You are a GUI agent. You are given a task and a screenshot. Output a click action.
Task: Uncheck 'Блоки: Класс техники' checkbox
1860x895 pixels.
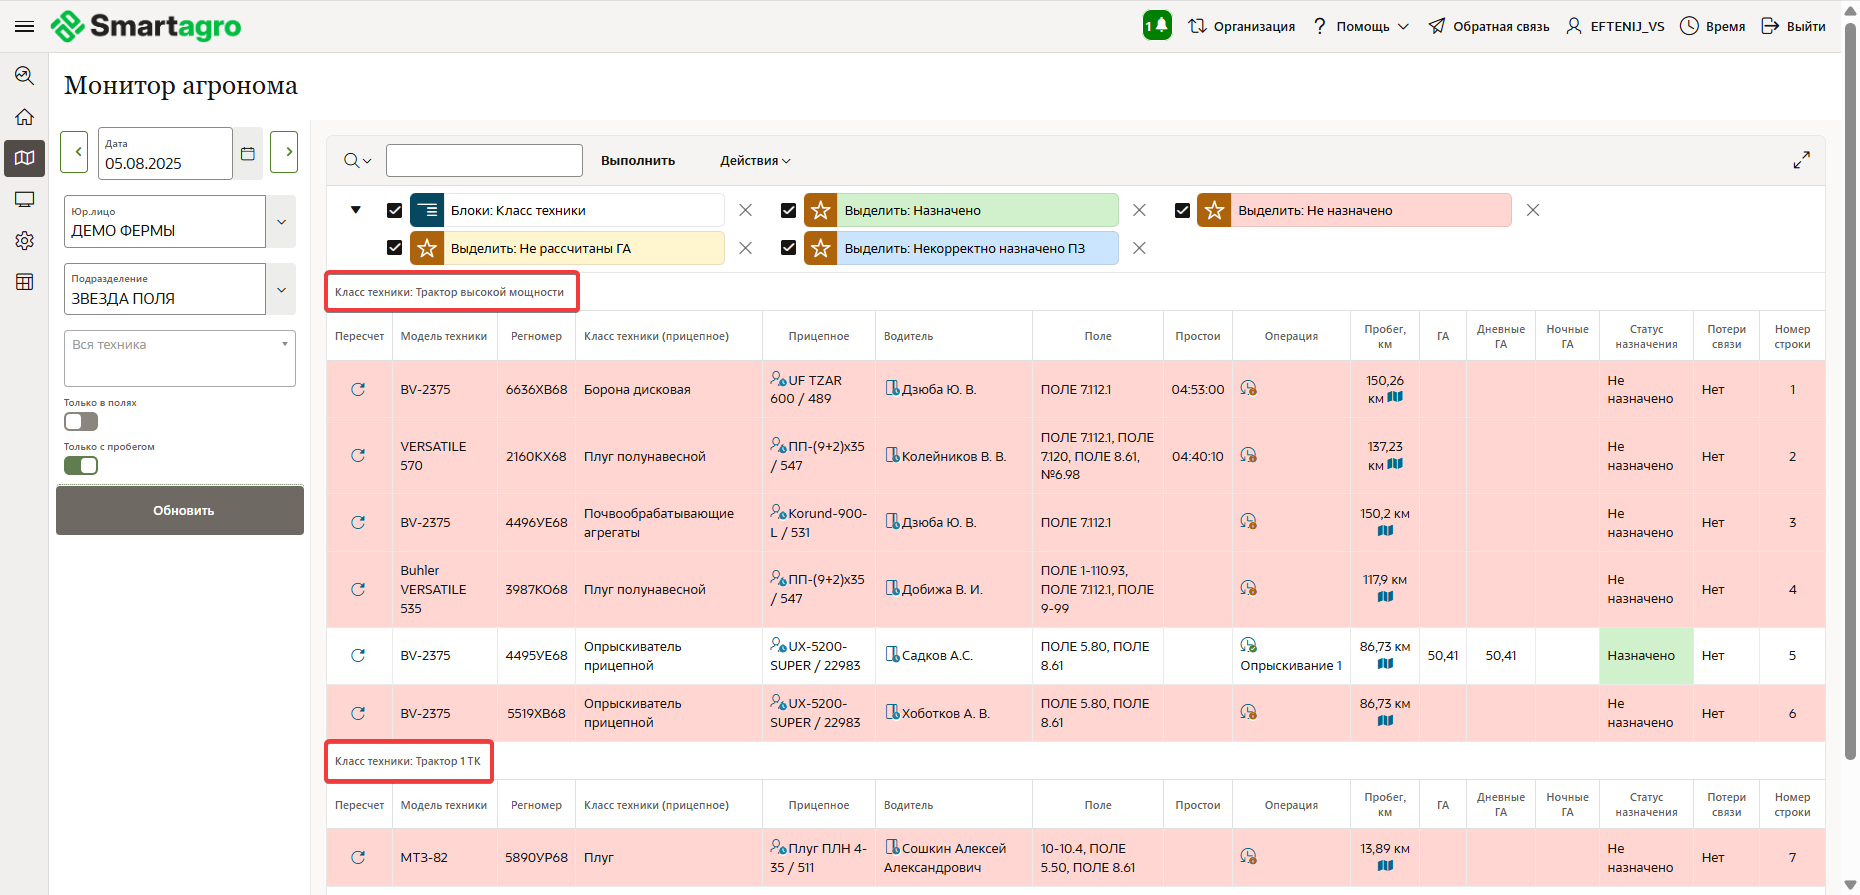tap(394, 211)
